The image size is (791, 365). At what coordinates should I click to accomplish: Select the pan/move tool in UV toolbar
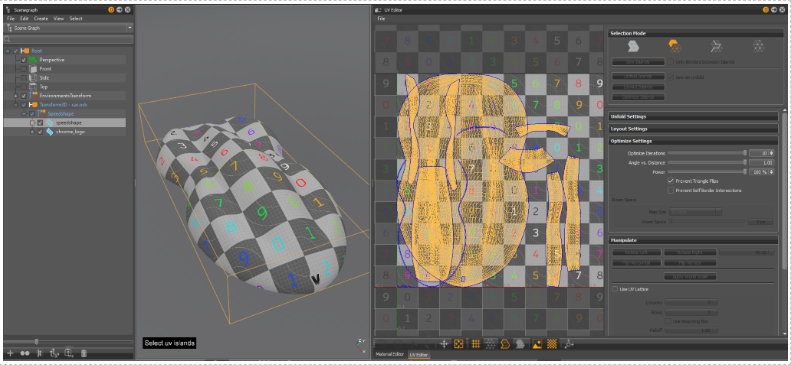444,344
